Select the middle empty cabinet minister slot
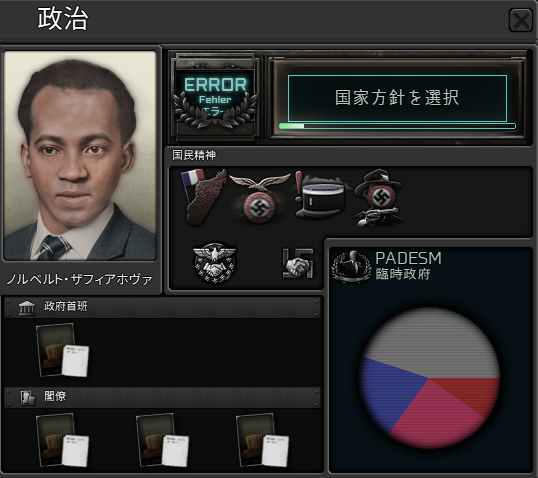Image resolution: width=538 pixels, height=478 pixels. pos(162,440)
